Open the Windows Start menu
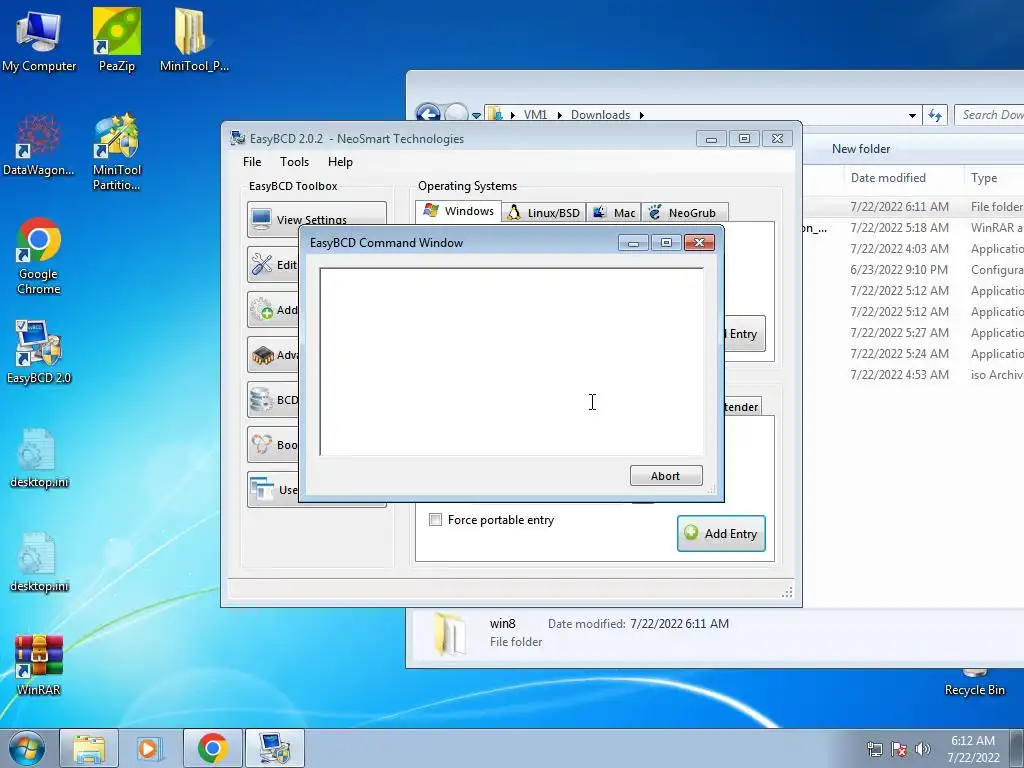 click(26, 748)
